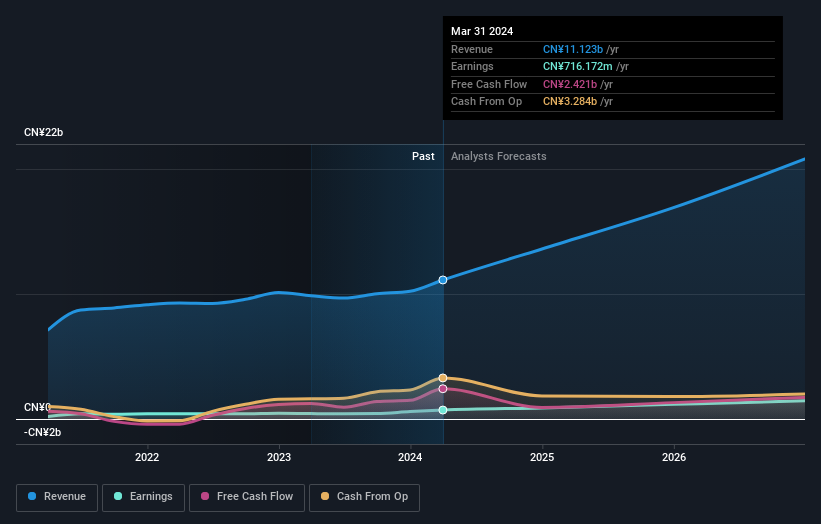This screenshot has height=524, width=821.
Task: Click the 2023 x-axis label
Action: pyautogui.click(x=279, y=457)
